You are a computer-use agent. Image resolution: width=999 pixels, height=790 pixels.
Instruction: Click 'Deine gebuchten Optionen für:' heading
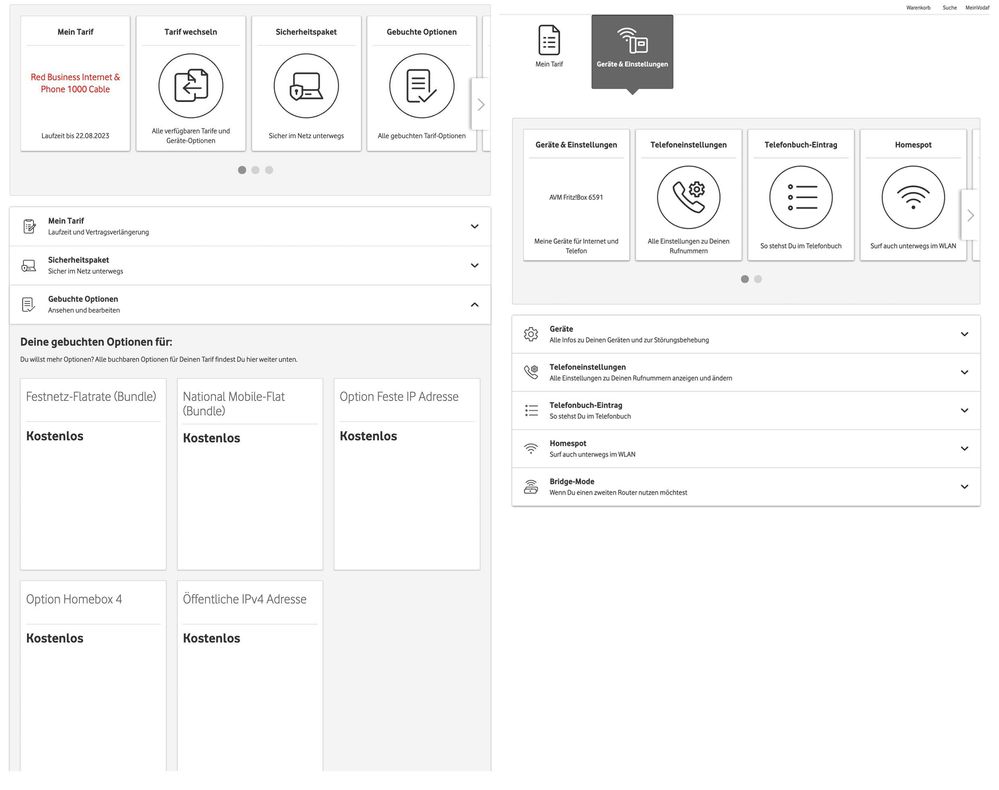click(96, 342)
